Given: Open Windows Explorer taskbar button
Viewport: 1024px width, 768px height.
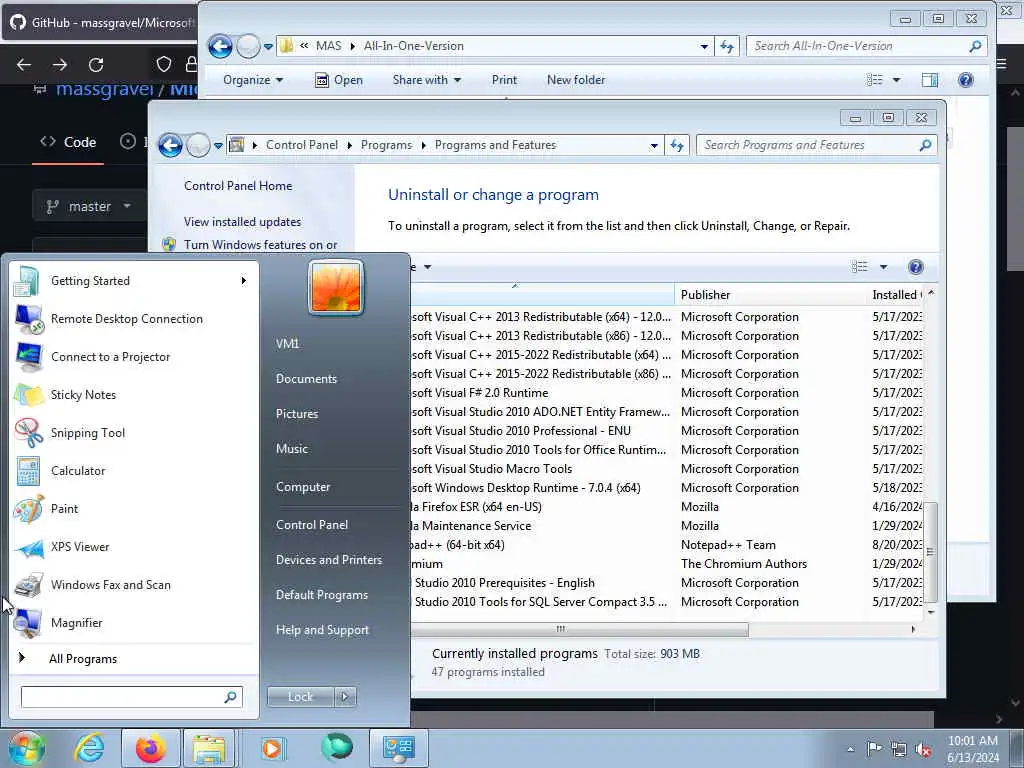Looking at the screenshot, I should [208, 748].
